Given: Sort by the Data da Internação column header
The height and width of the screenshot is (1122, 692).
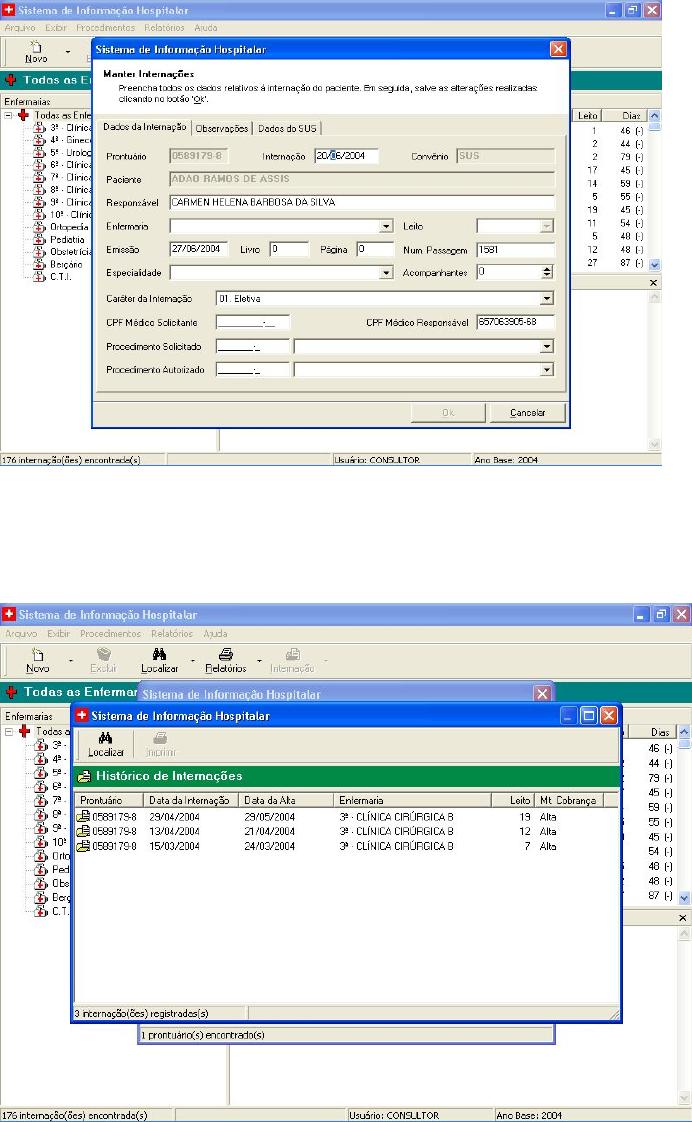Looking at the screenshot, I should (x=191, y=800).
